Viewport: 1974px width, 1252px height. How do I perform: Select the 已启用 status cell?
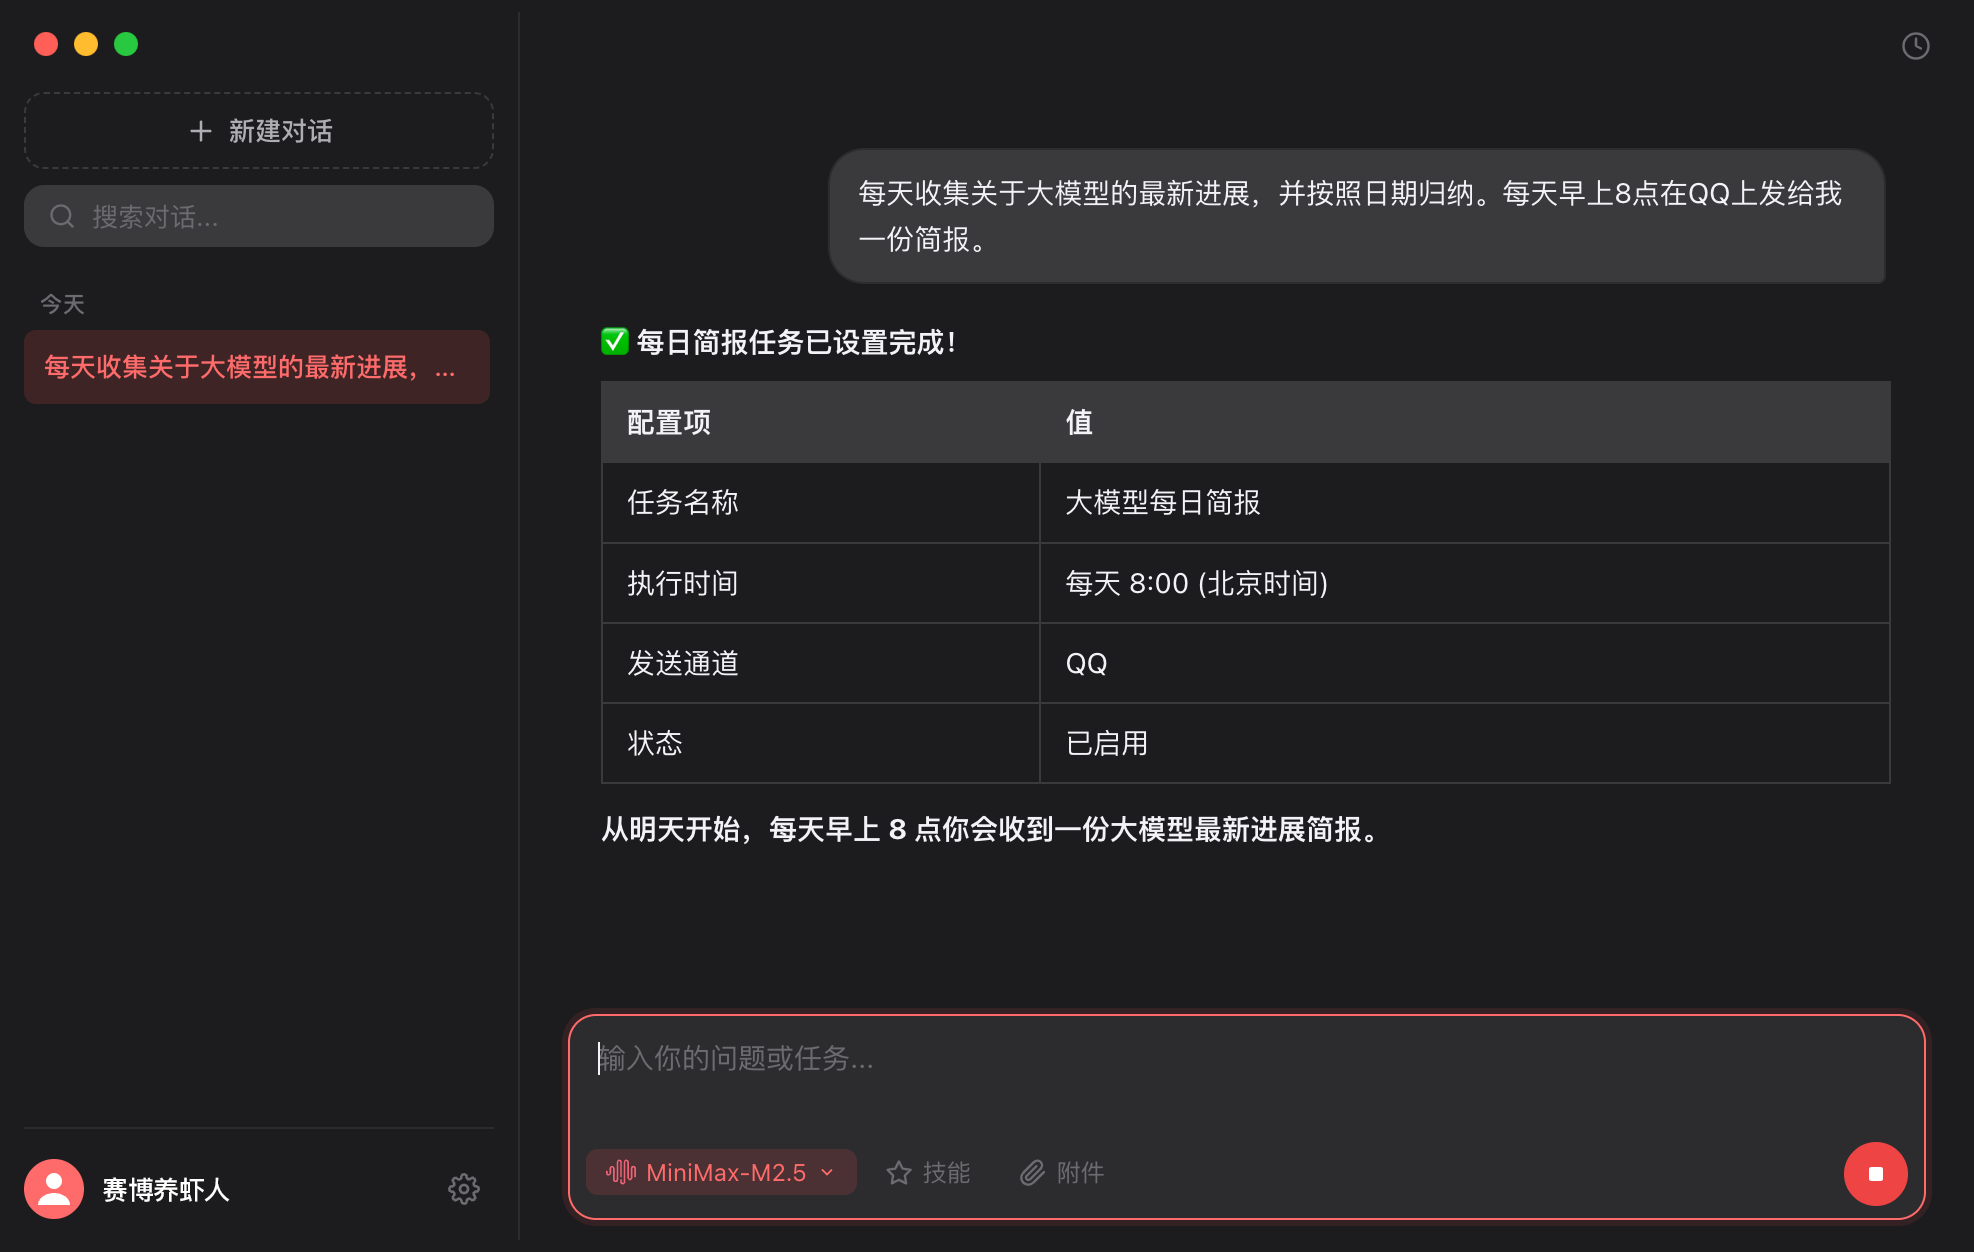pyautogui.click(x=1106, y=743)
